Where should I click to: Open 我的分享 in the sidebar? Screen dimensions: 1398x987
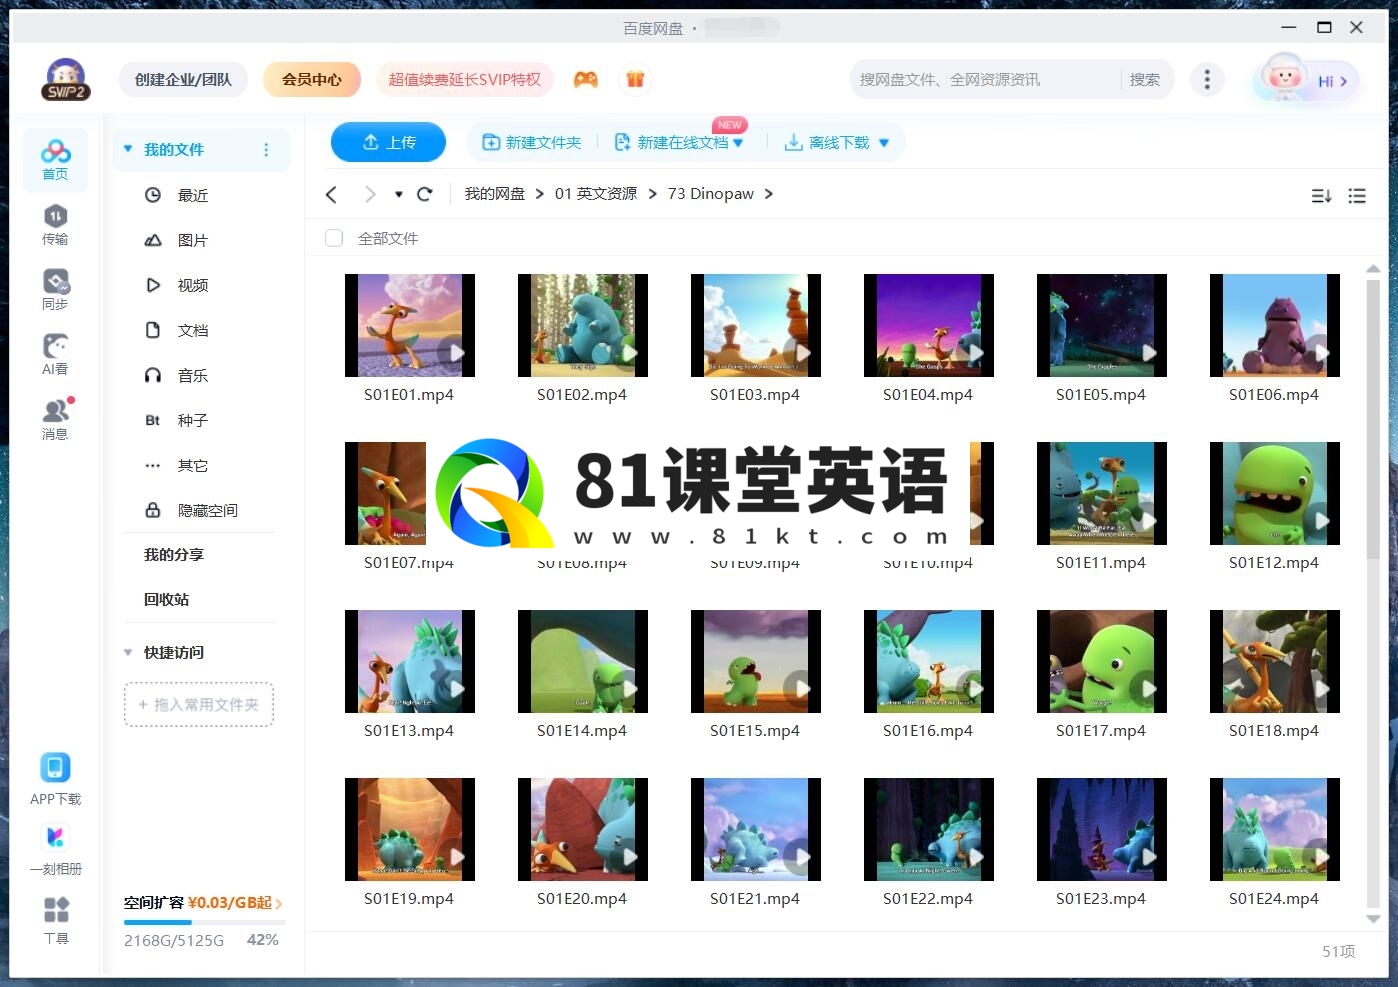pyautogui.click(x=173, y=554)
